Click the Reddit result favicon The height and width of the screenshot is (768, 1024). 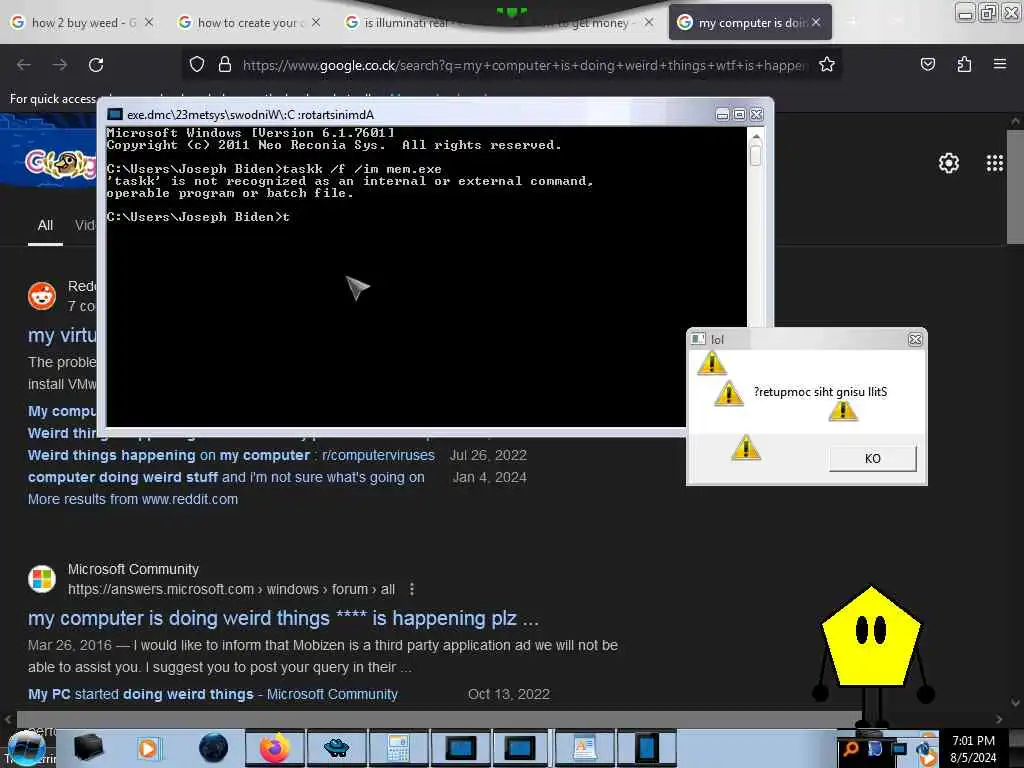(42, 296)
